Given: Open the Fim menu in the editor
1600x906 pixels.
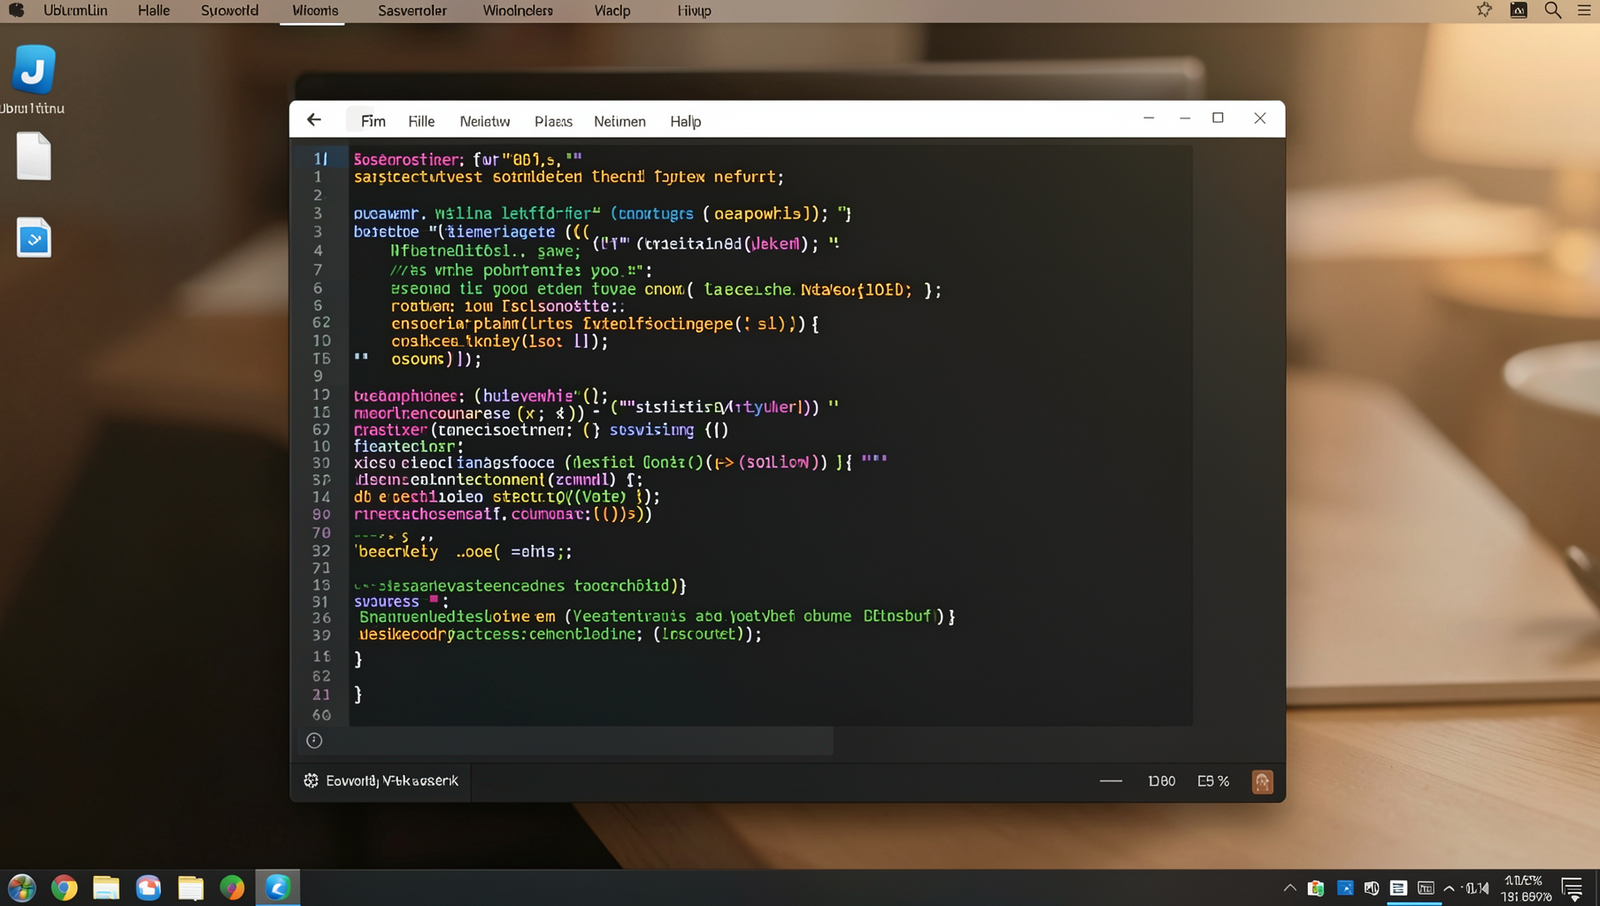Looking at the screenshot, I should [373, 121].
